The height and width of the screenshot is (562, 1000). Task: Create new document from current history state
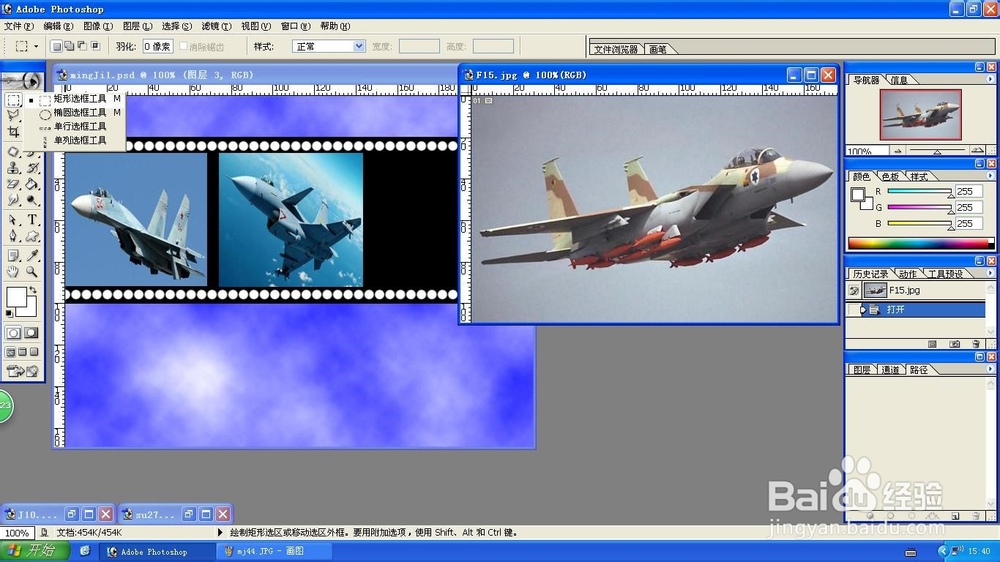[x=932, y=344]
